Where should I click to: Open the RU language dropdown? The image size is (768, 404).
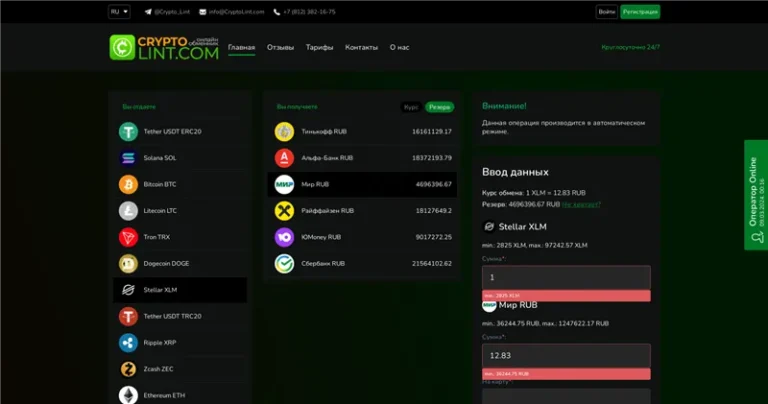[x=119, y=12]
